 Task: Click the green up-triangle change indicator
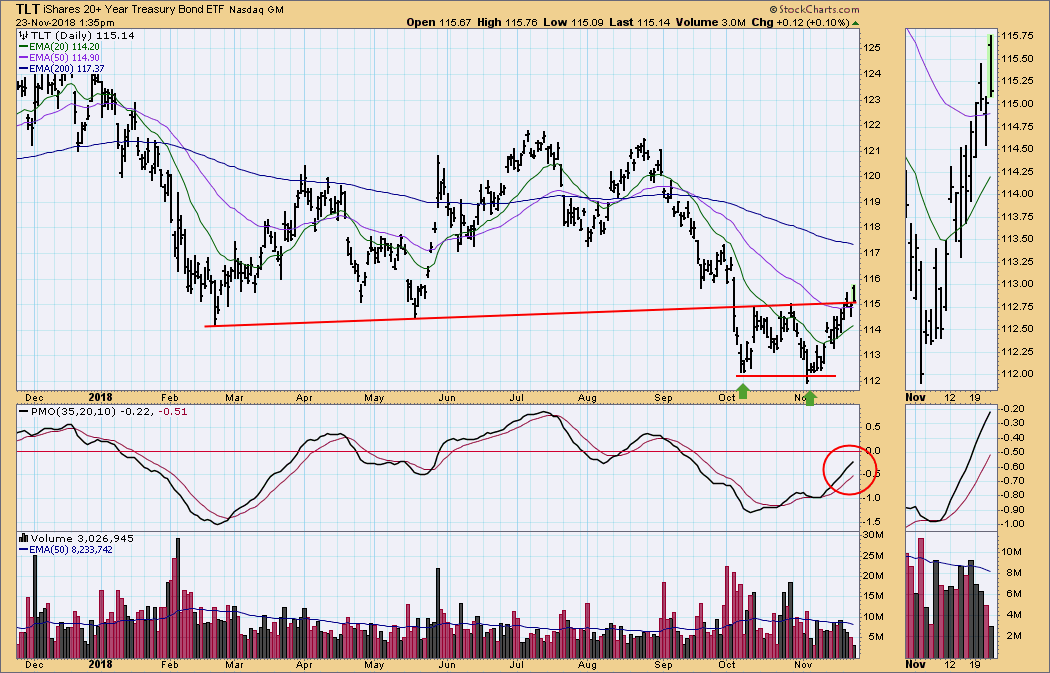[x=855, y=23]
